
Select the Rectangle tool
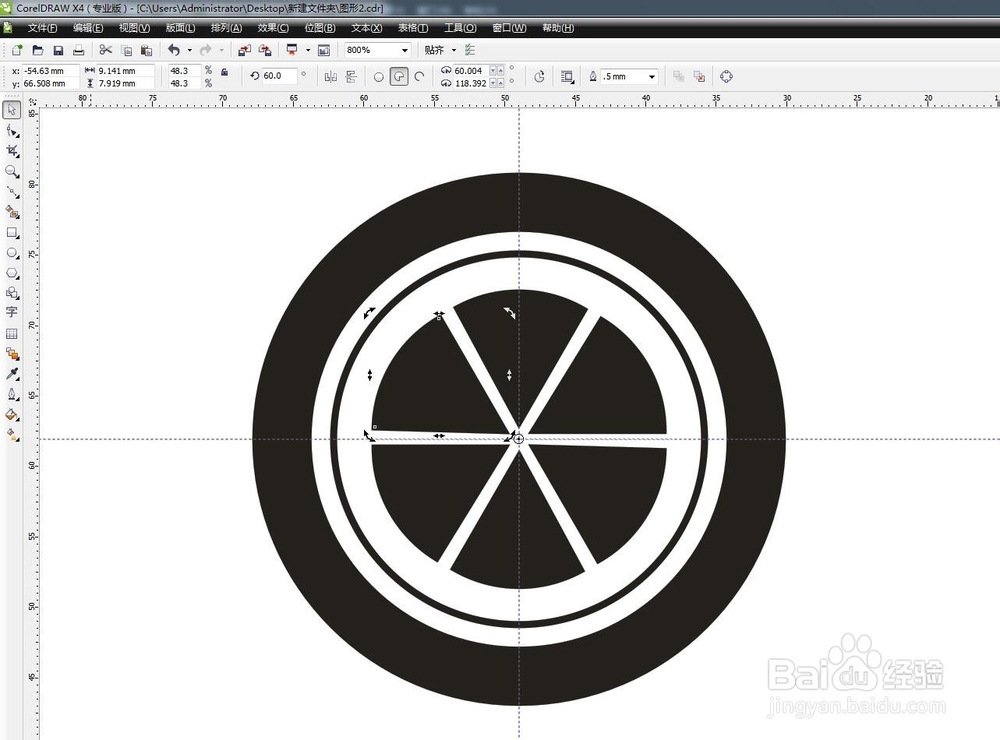11,233
